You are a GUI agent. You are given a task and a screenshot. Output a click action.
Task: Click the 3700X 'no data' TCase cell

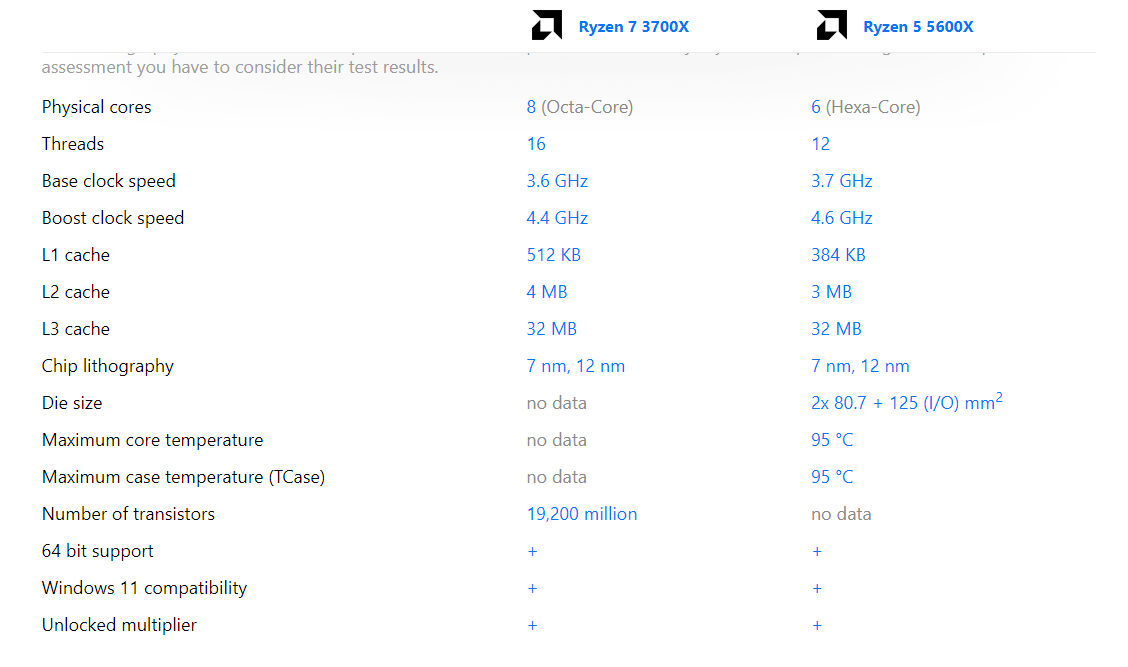(557, 477)
